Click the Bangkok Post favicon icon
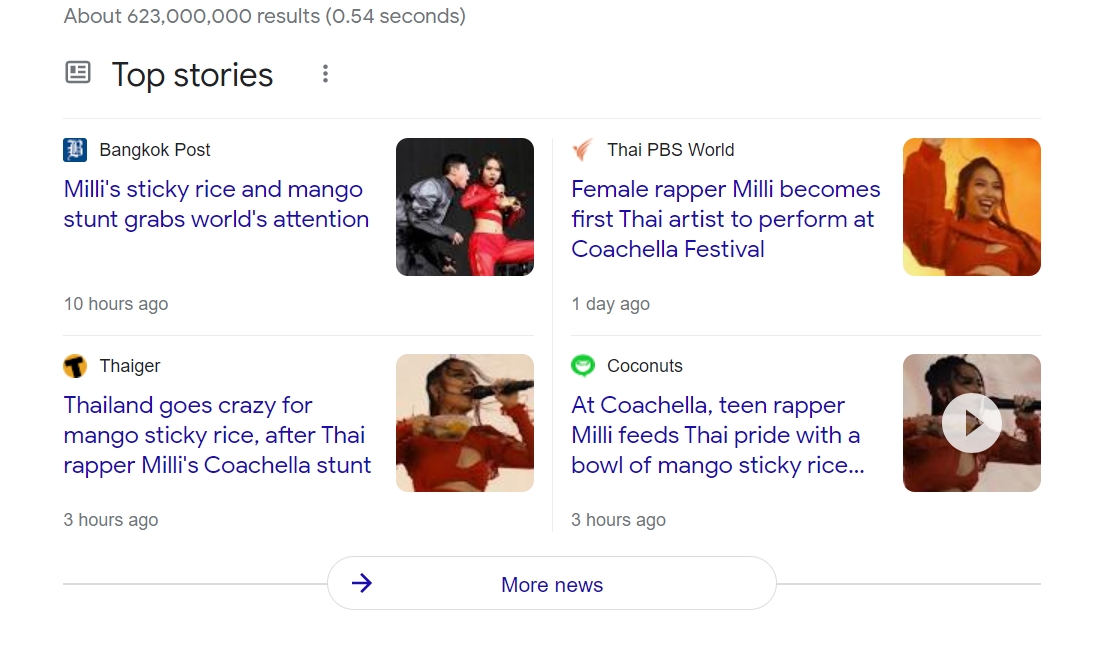Screen dimensions: 1099x652 pyautogui.click(x=75, y=150)
